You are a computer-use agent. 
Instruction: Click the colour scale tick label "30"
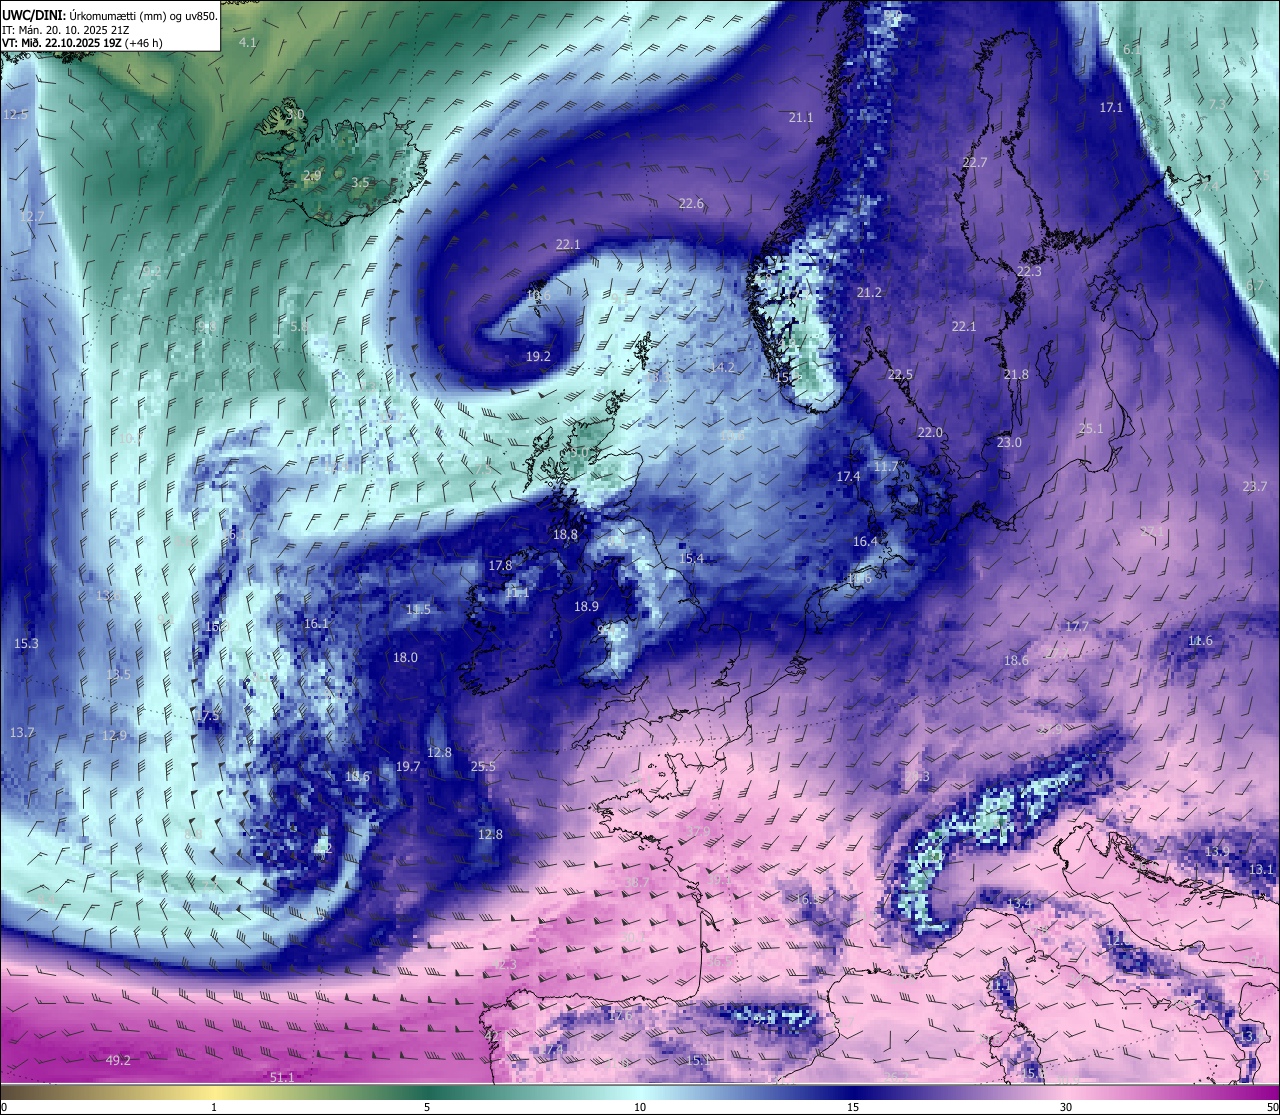click(x=1066, y=1106)
